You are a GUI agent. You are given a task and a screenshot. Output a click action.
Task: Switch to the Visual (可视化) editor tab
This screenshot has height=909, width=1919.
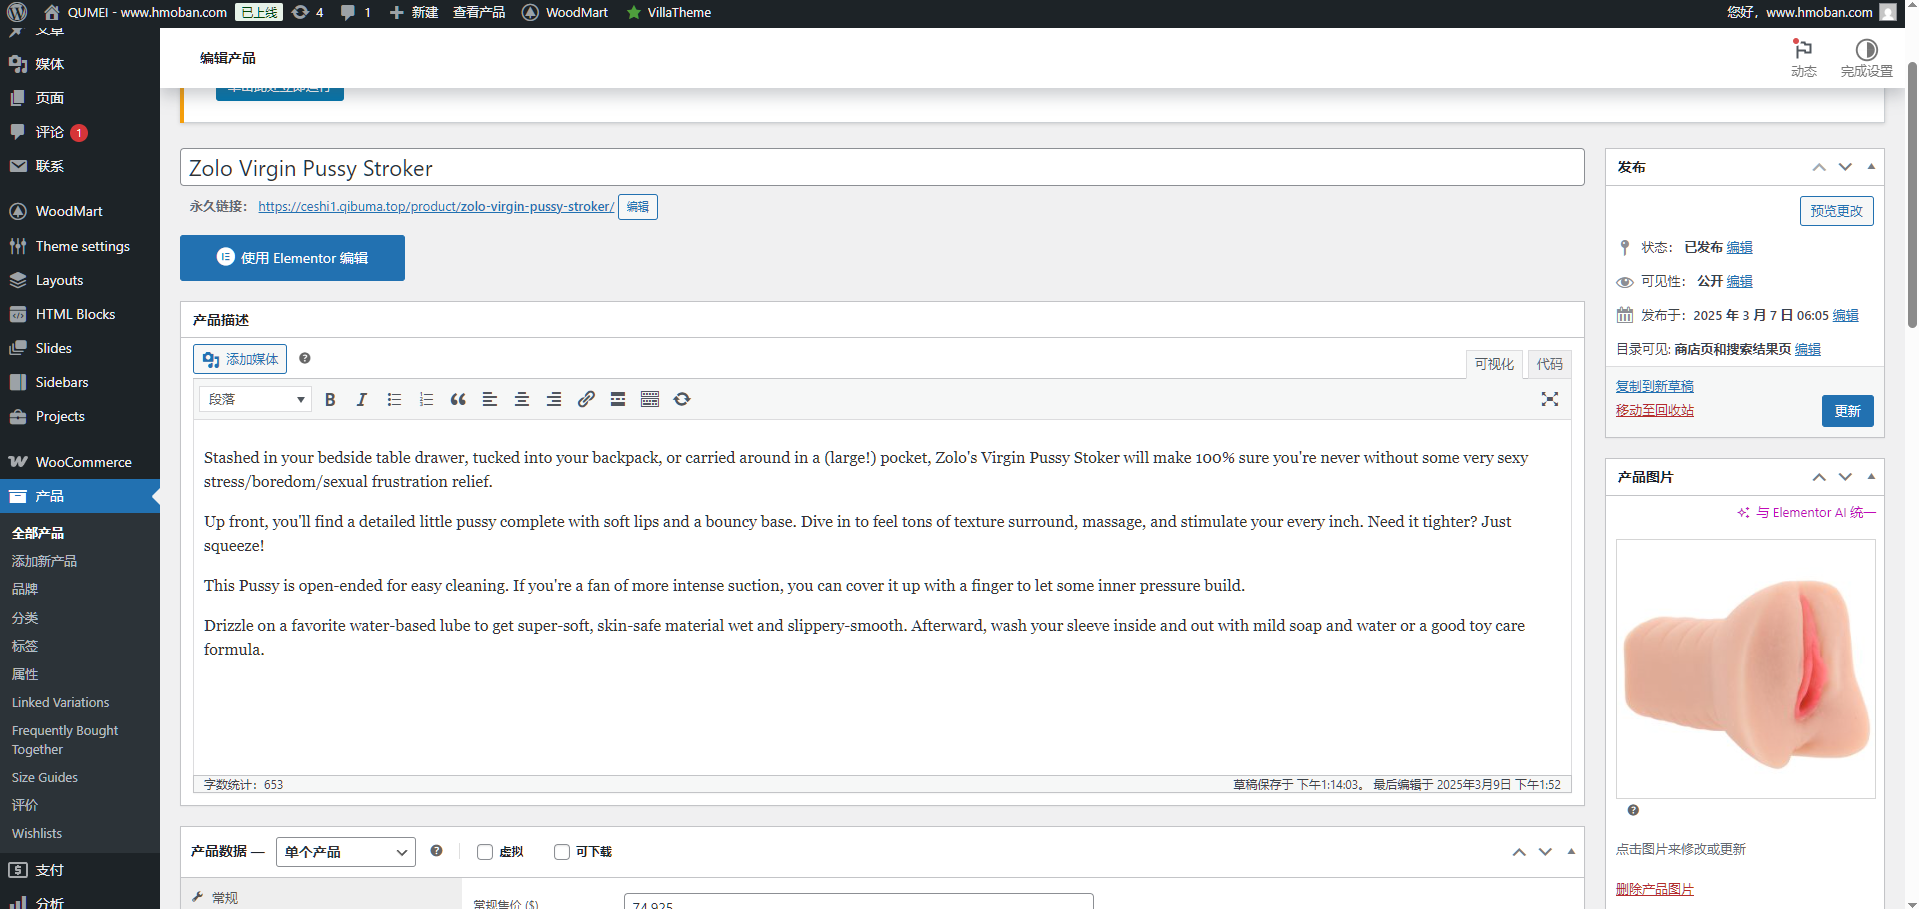tap(1494, 364)
